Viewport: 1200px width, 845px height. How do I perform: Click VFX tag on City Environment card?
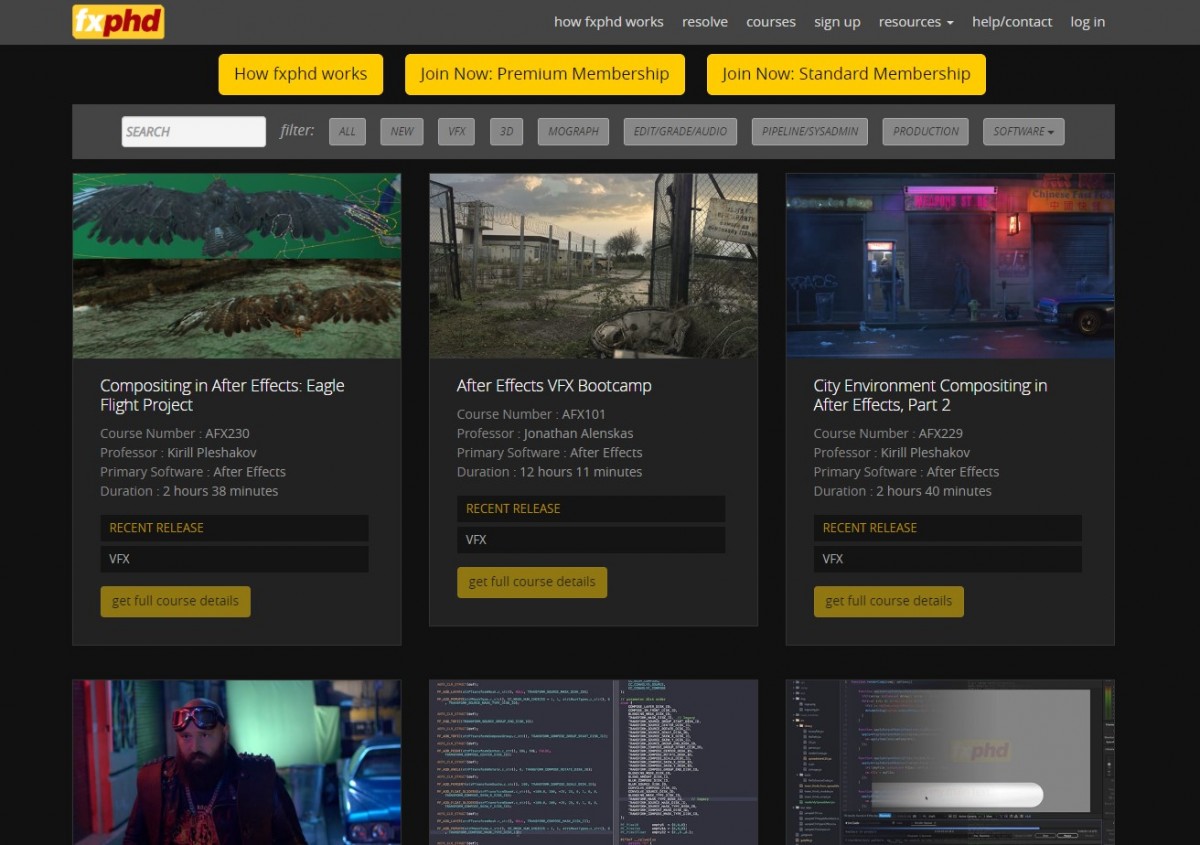click(x=948, y=559)
